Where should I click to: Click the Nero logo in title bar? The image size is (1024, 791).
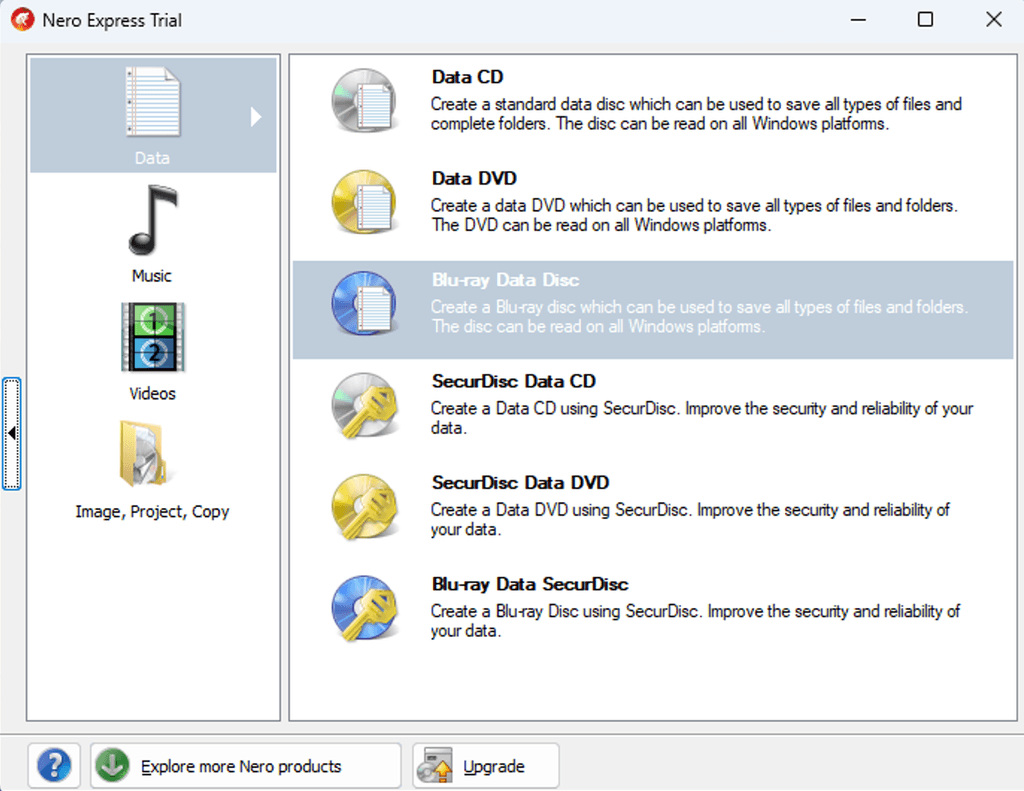(x=22, y=19)
